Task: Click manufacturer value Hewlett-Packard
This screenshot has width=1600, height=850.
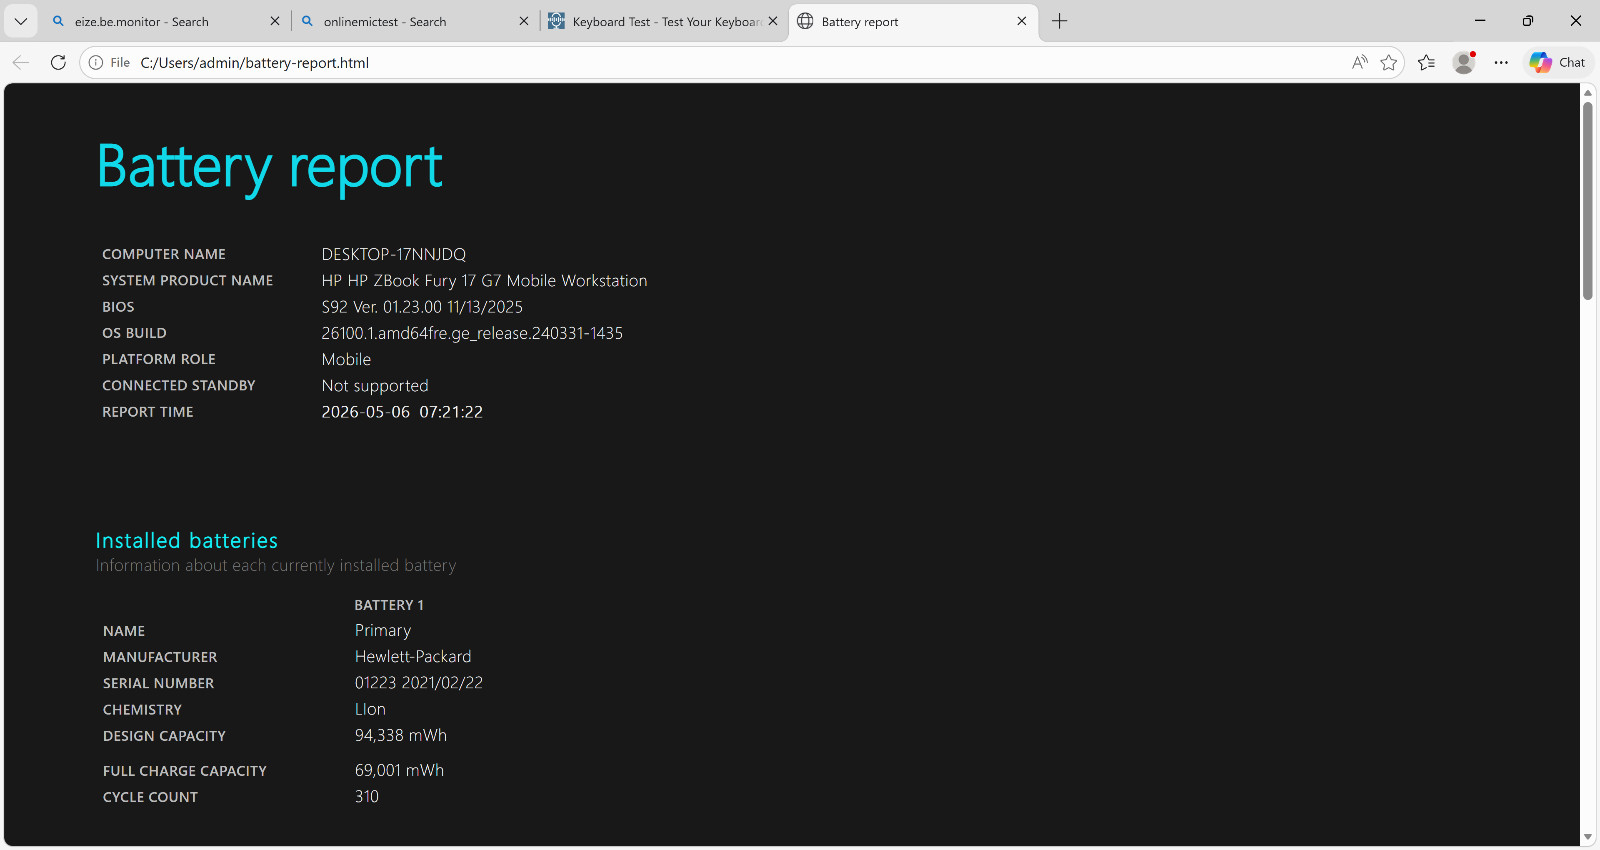Action: point(413,657)
